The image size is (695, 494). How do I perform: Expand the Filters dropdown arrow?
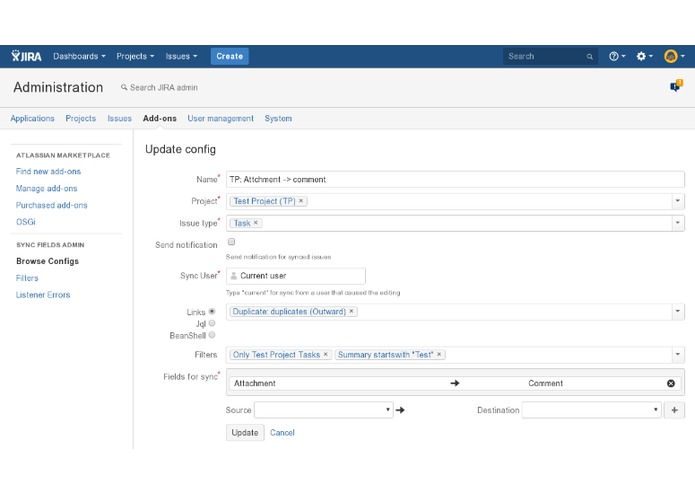[x=677, y=354]
